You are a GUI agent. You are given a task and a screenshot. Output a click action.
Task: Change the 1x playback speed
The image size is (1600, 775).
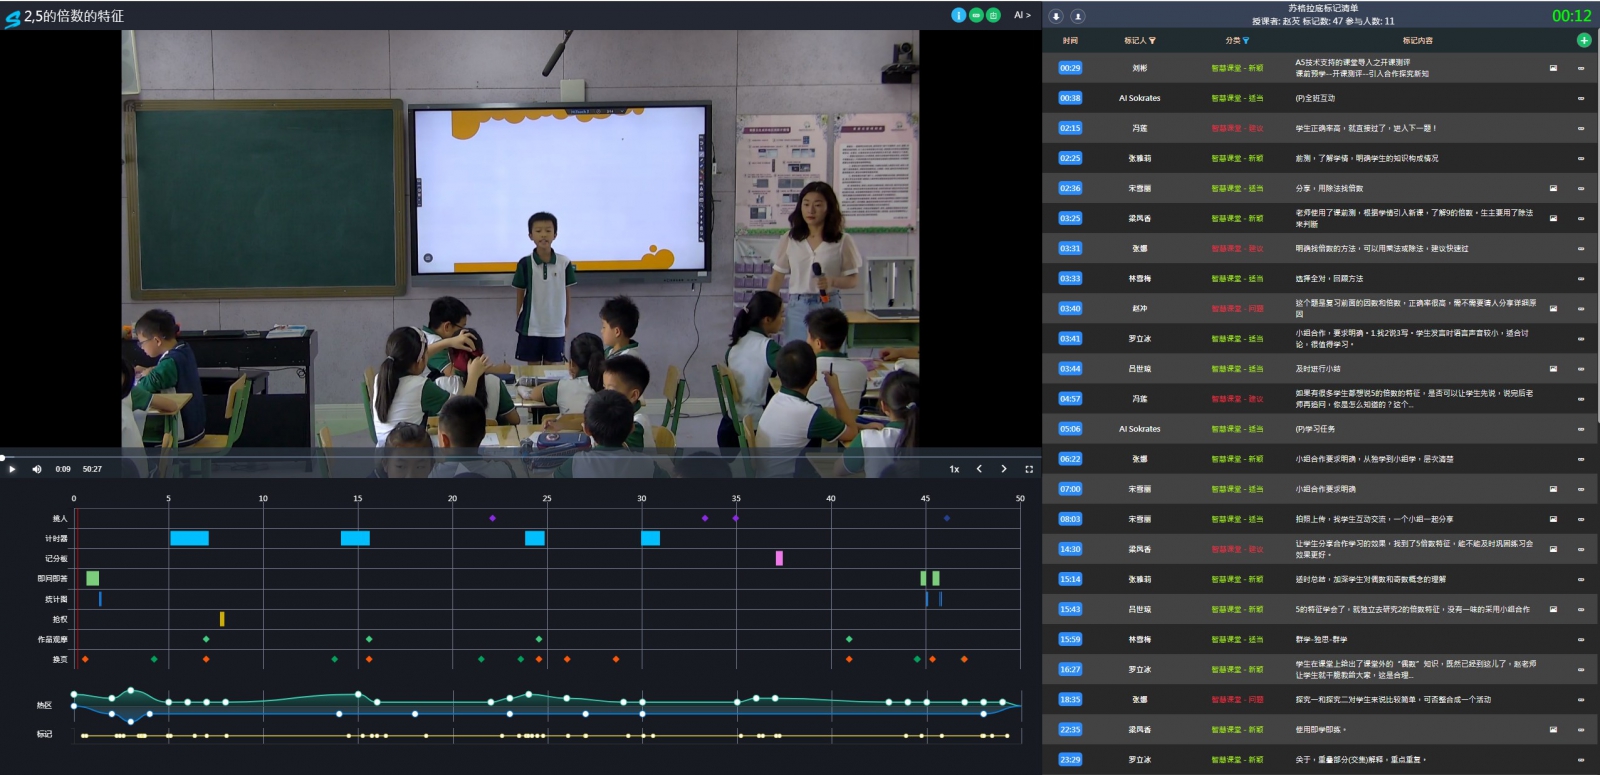(954, 469)
